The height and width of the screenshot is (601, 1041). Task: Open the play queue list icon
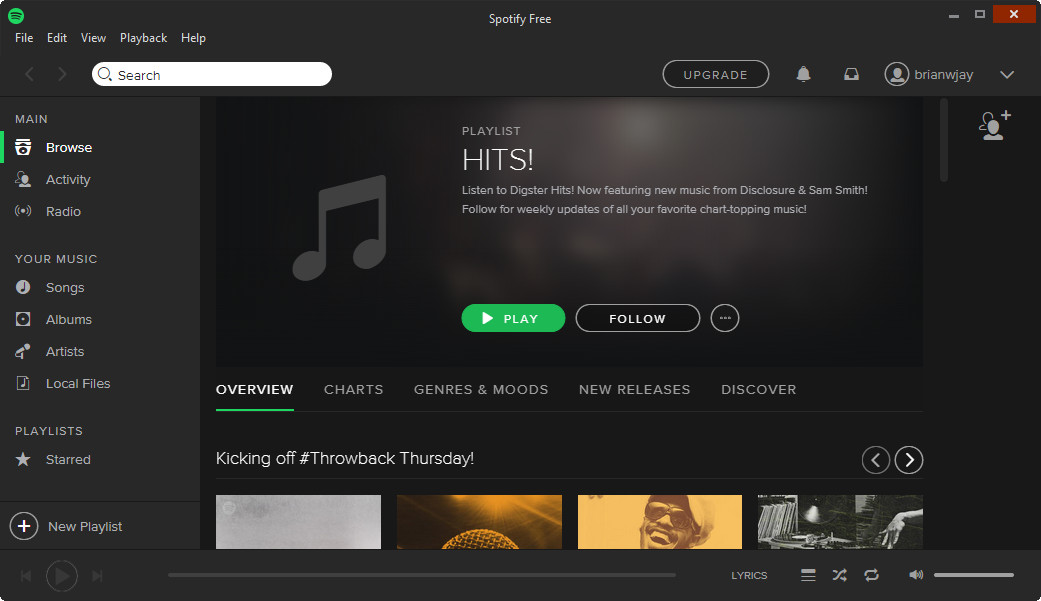808,575
